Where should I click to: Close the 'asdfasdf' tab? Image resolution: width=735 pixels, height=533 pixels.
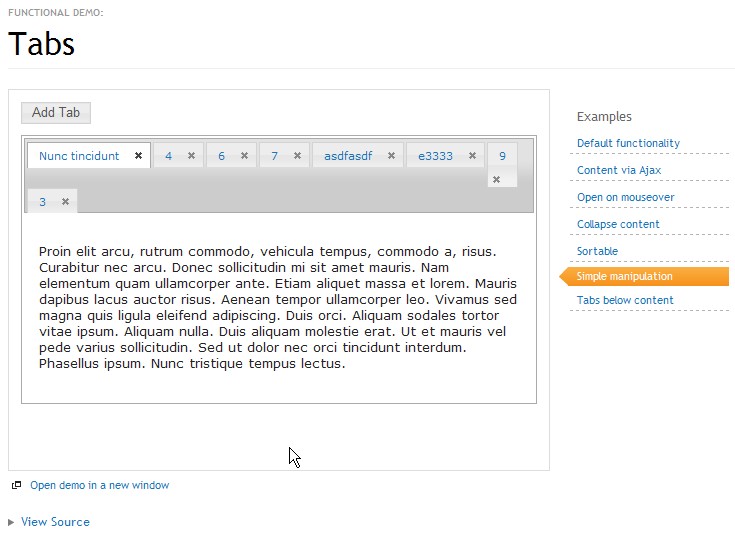point(391,156)
